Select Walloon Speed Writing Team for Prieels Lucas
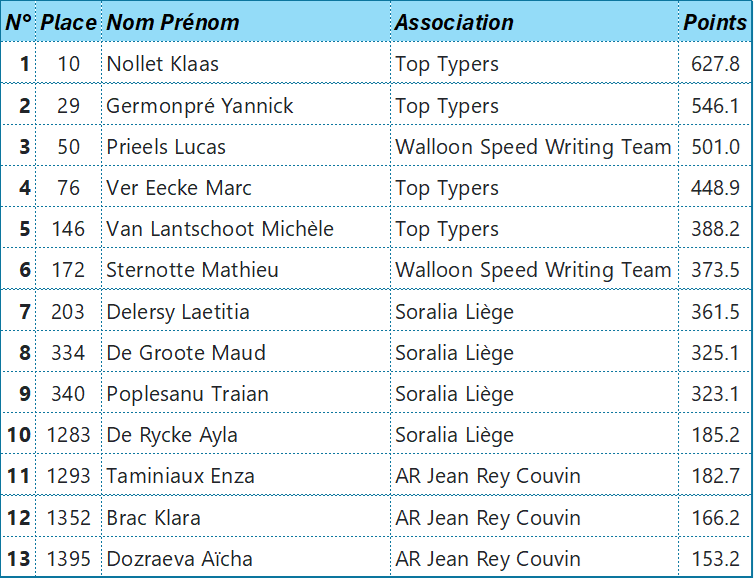The image size is (754, 579). pos(533,147)
